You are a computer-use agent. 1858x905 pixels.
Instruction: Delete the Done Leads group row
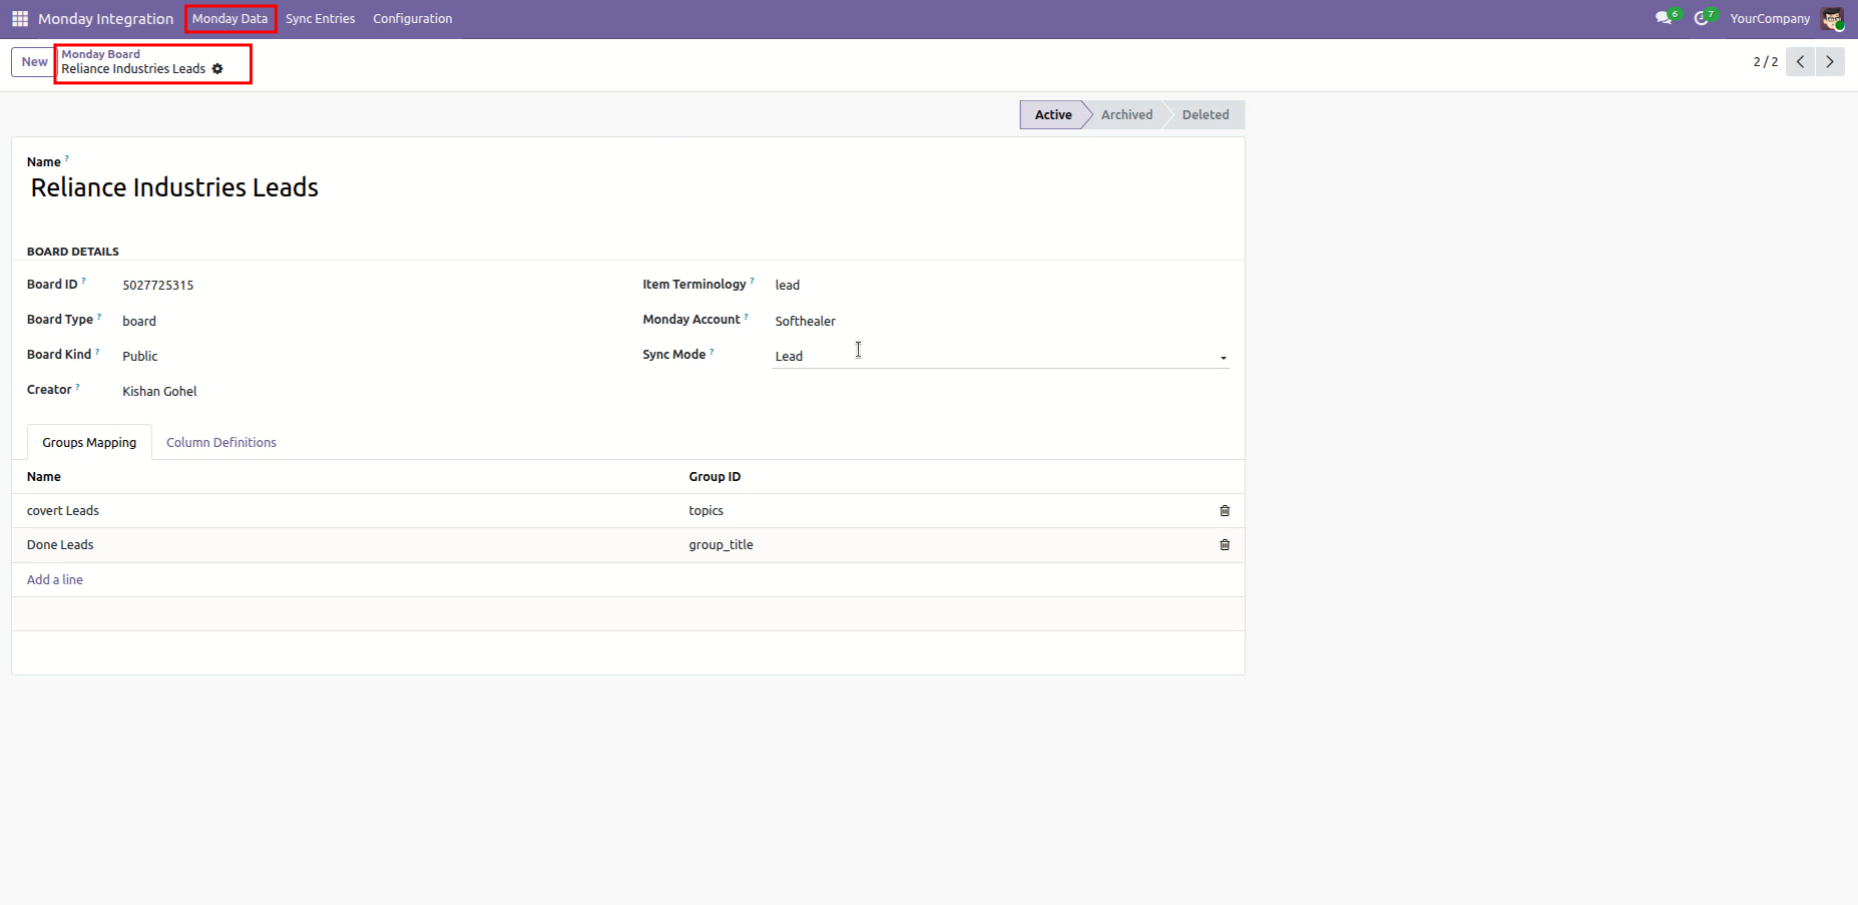[1224, 545]
